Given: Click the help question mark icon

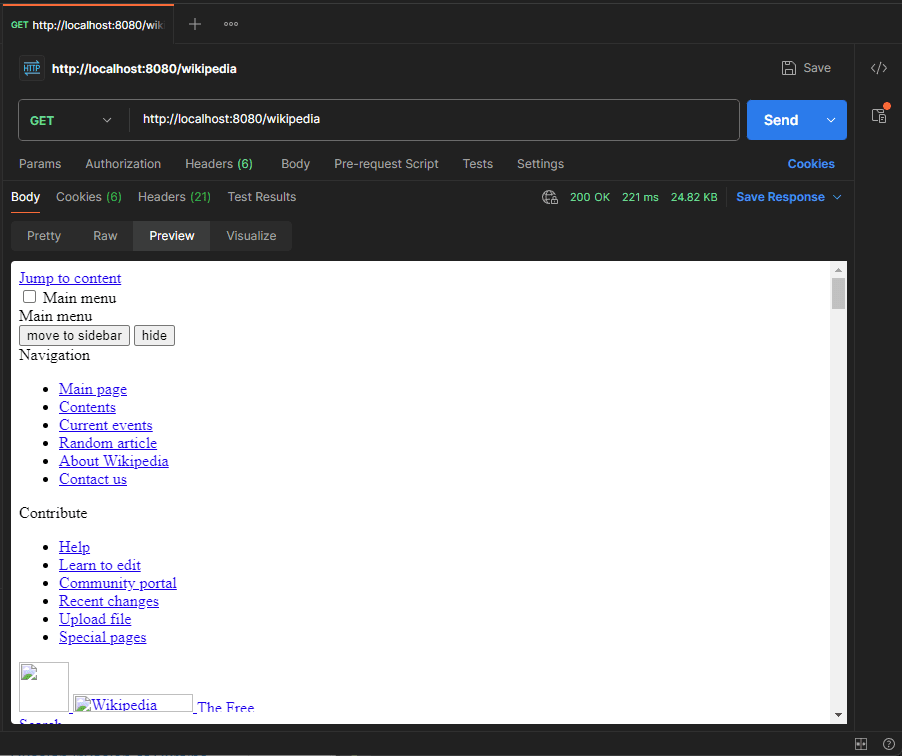Looking at the screenshot, I should click(x=888, y=744).
